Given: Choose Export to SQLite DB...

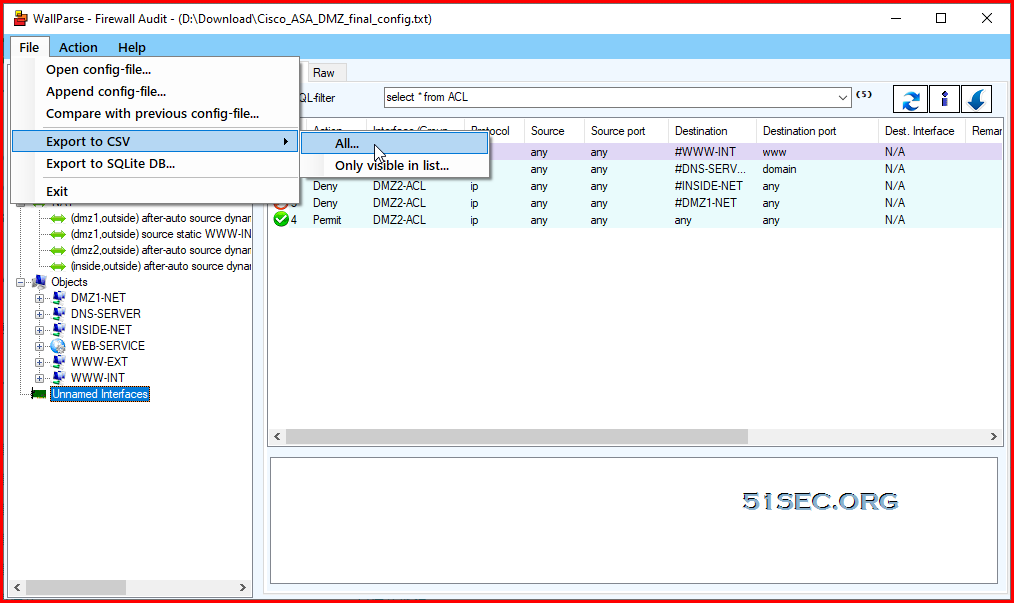Looking at the screenshot, I should point(155,163).
